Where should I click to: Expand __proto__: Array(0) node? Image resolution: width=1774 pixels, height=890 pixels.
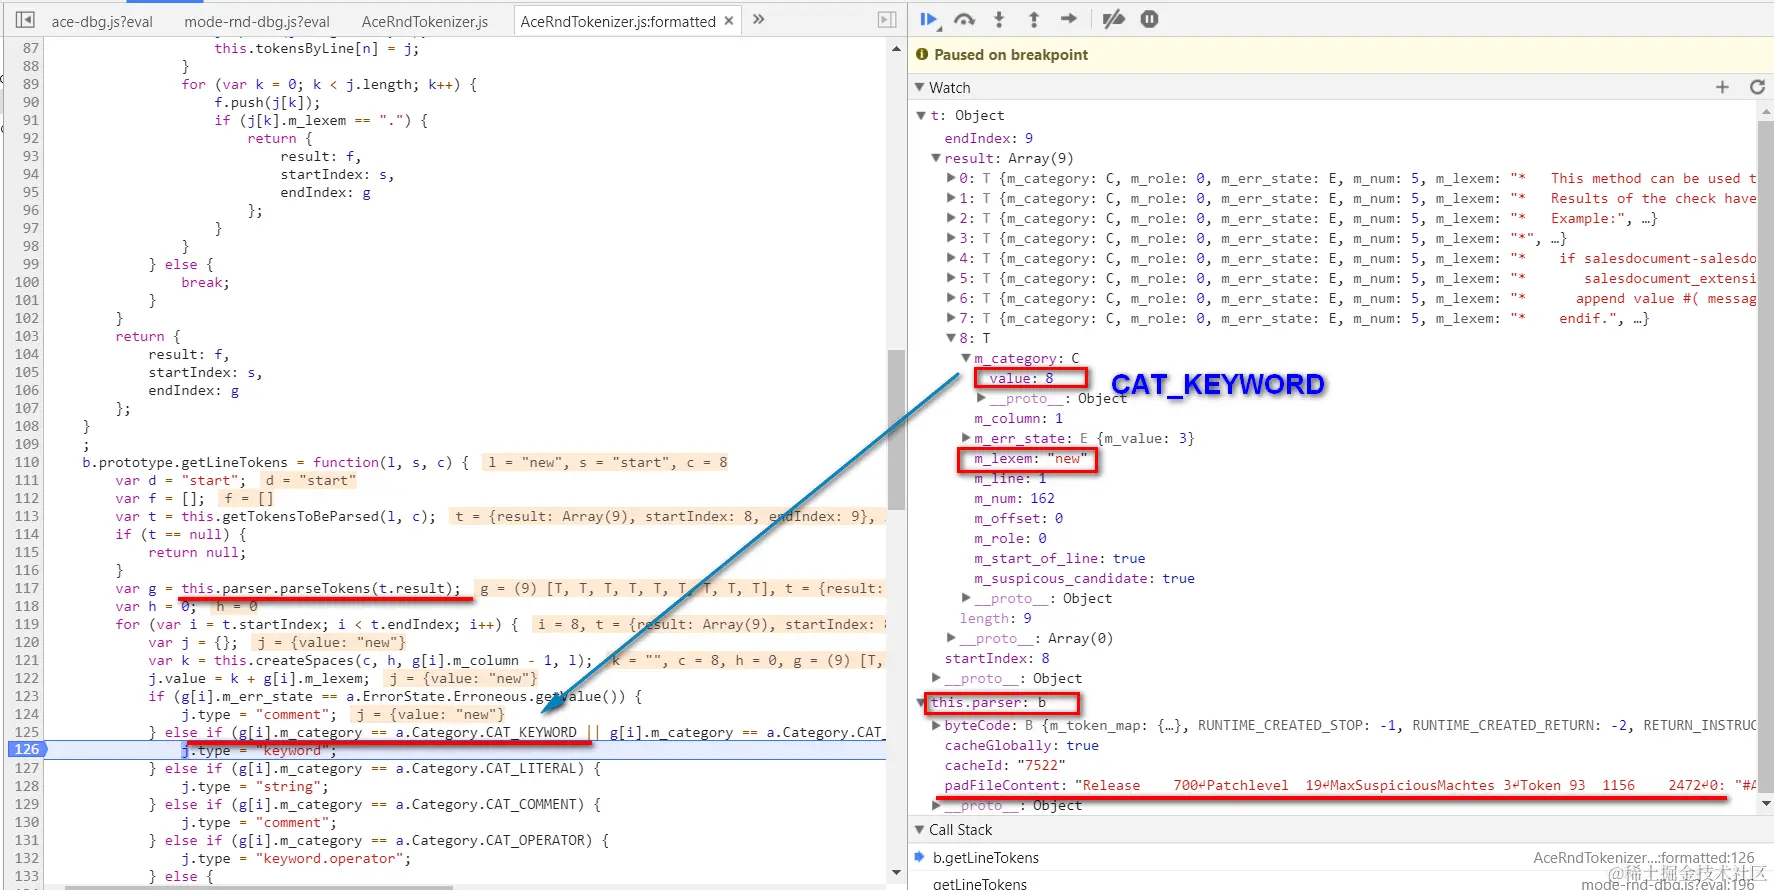(x=951, y=638)
